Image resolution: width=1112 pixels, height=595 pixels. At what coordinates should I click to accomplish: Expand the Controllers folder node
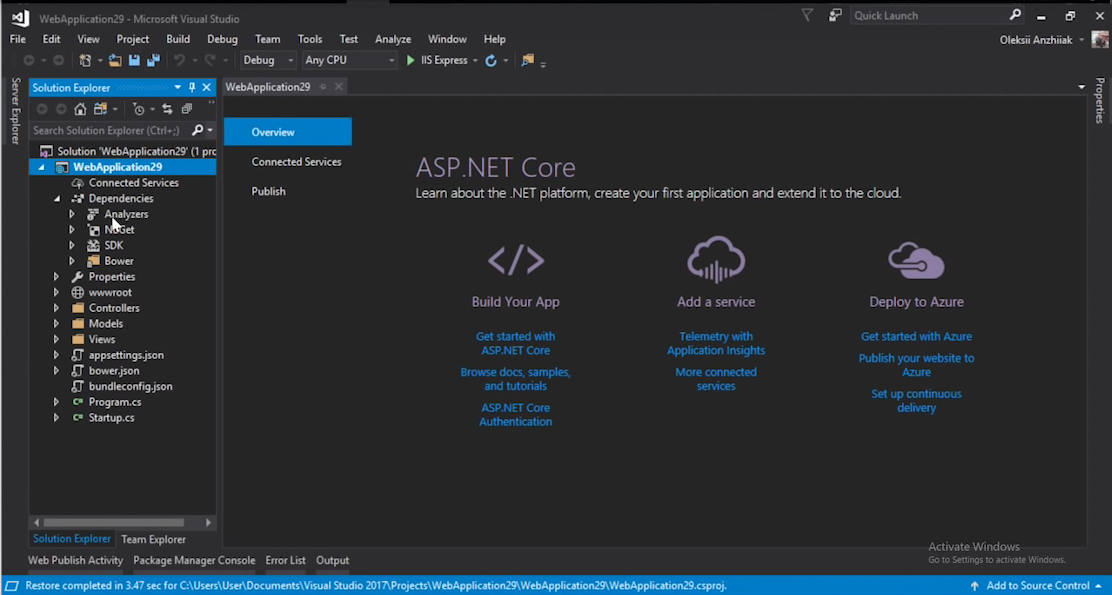56,308
